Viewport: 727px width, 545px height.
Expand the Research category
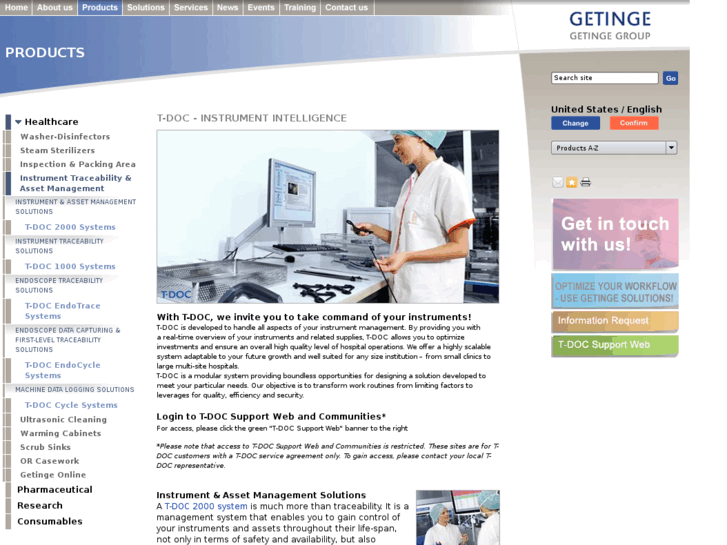(40, 506)
